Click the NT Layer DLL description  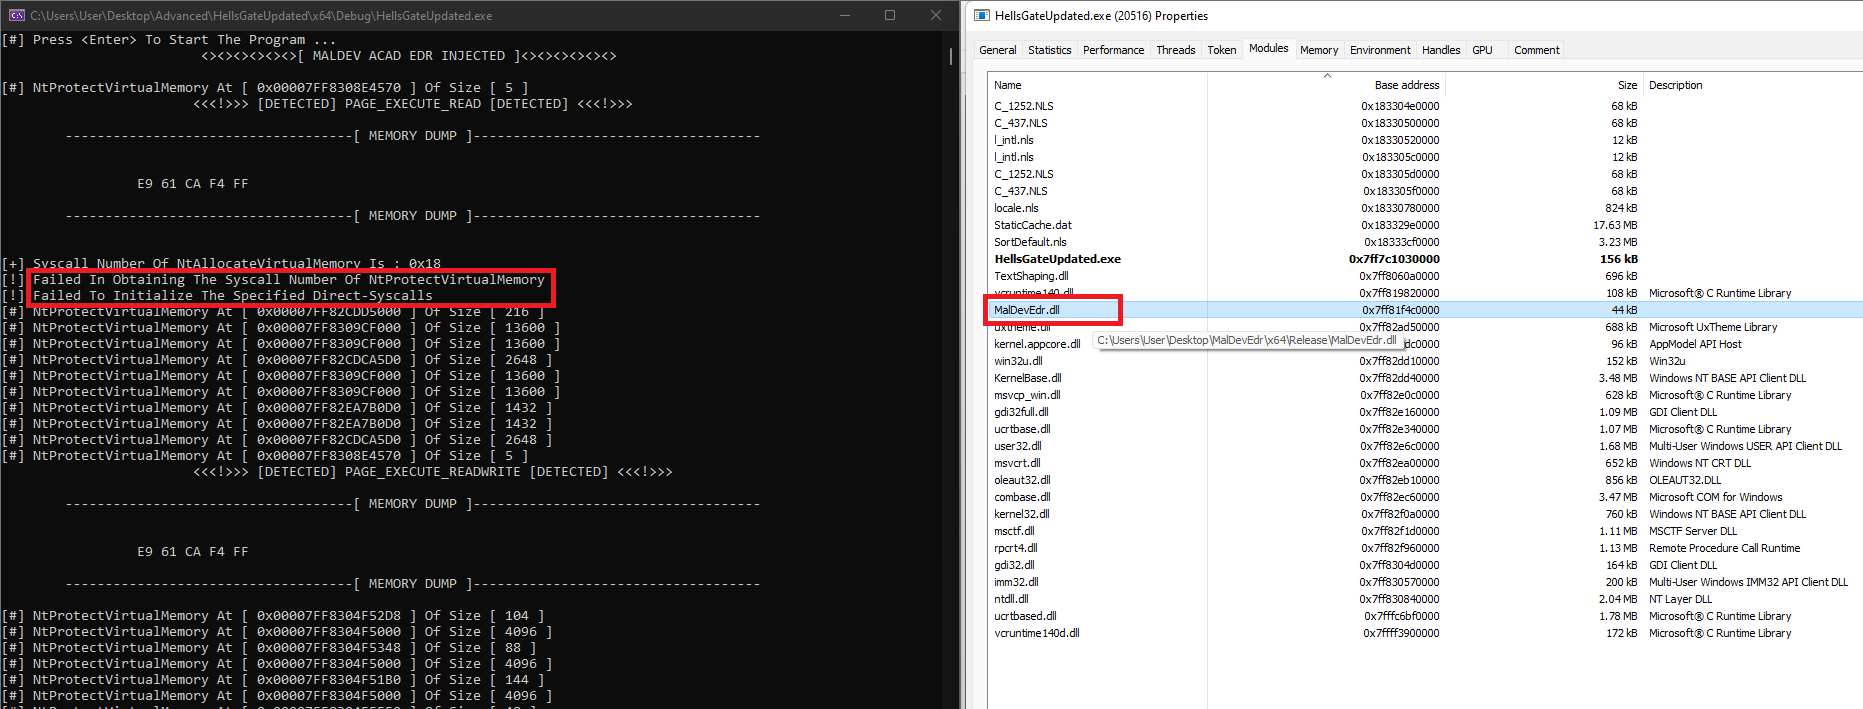(x=1680, y=599)
